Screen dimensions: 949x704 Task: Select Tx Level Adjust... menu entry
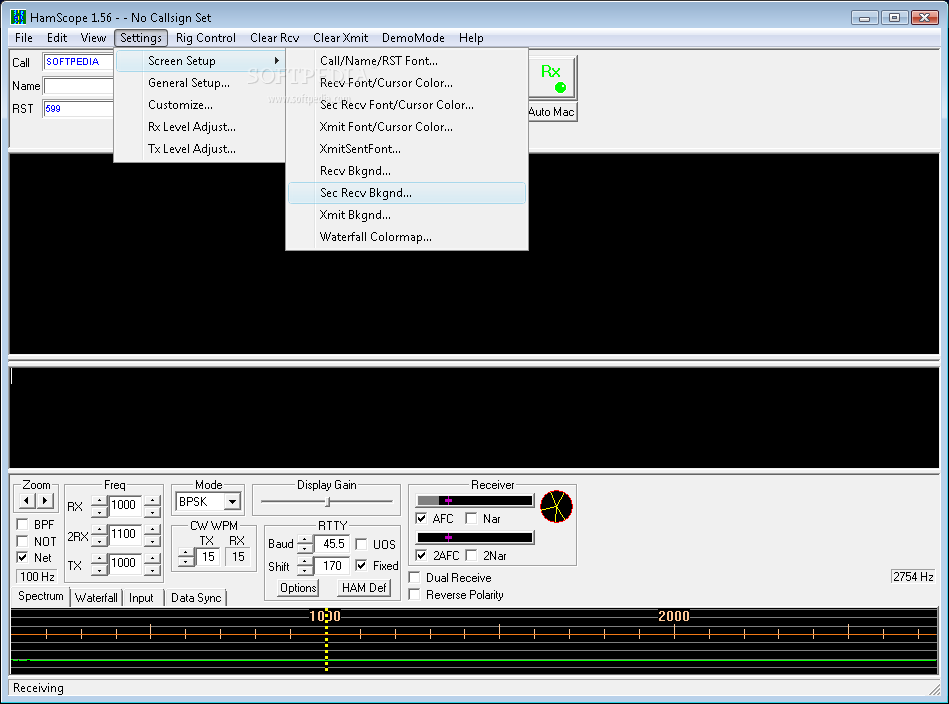[x=200, y=149]
